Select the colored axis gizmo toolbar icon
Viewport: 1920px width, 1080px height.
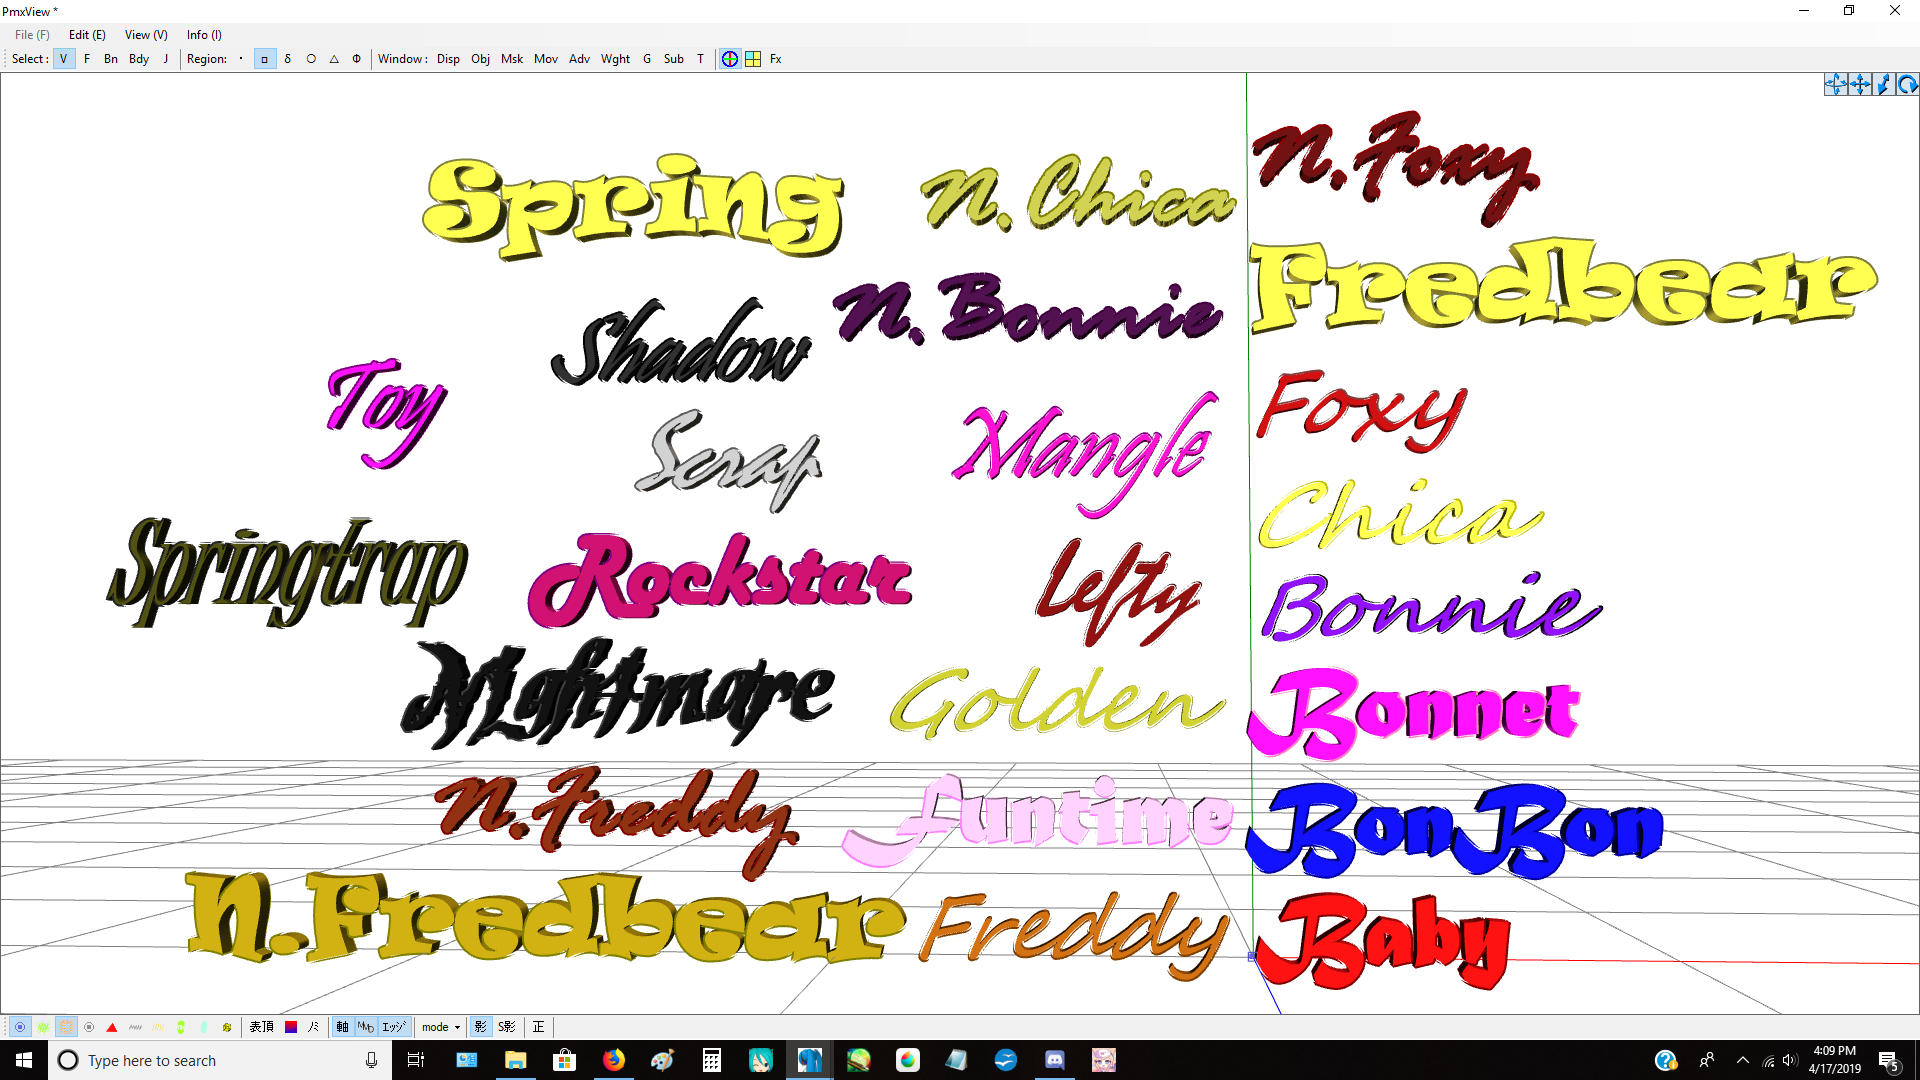[729, 59]
